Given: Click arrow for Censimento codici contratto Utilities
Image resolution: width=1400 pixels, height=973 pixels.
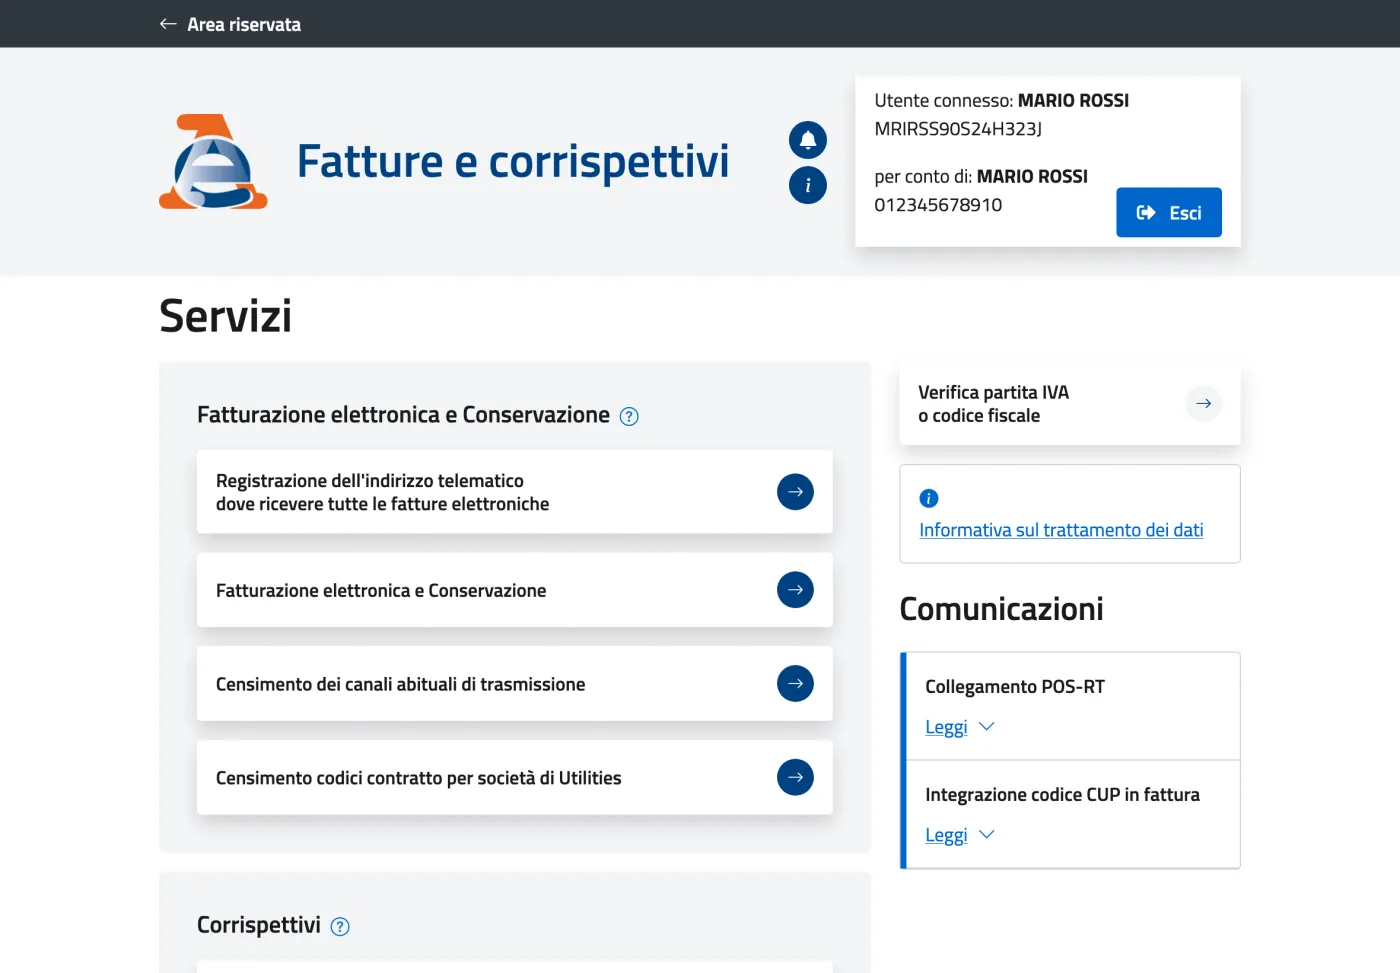Looking at the screenshot, I should (x=795, y=777).
